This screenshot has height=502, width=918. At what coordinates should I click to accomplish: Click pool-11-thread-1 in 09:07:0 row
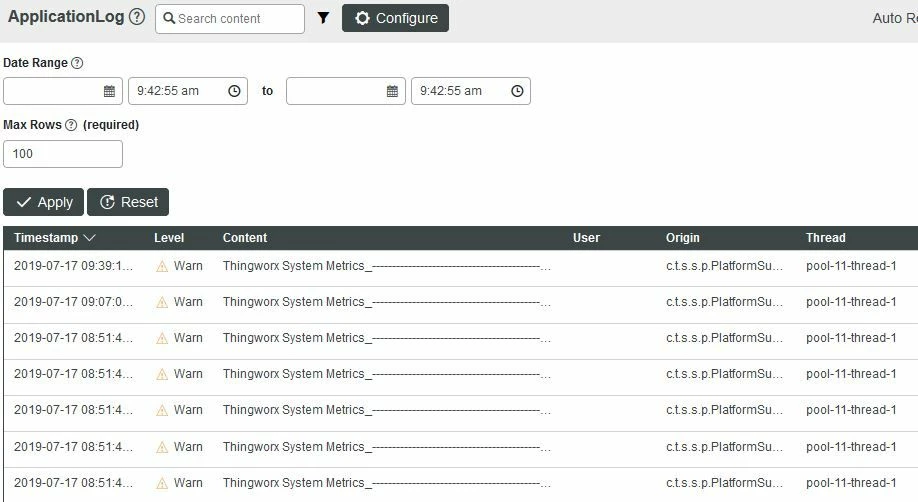point(851,302)
